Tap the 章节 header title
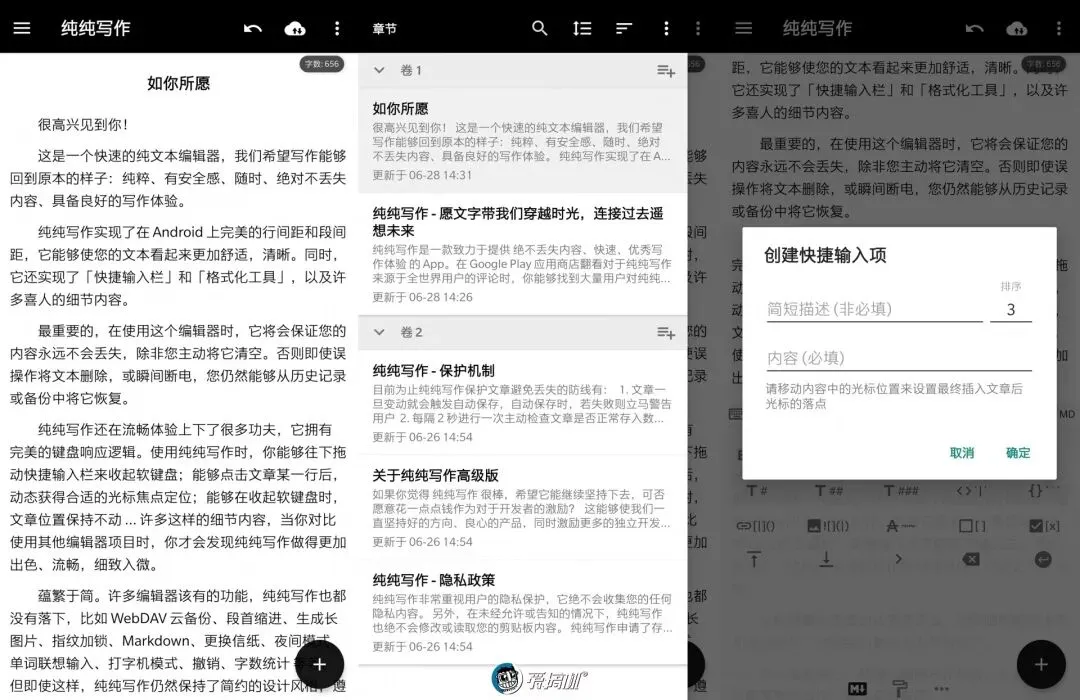Viewport: 1080px width, 700px height. [384, 28]
